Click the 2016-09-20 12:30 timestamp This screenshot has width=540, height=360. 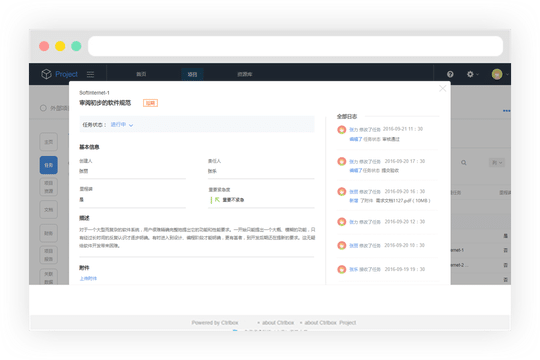click(405, 222)
